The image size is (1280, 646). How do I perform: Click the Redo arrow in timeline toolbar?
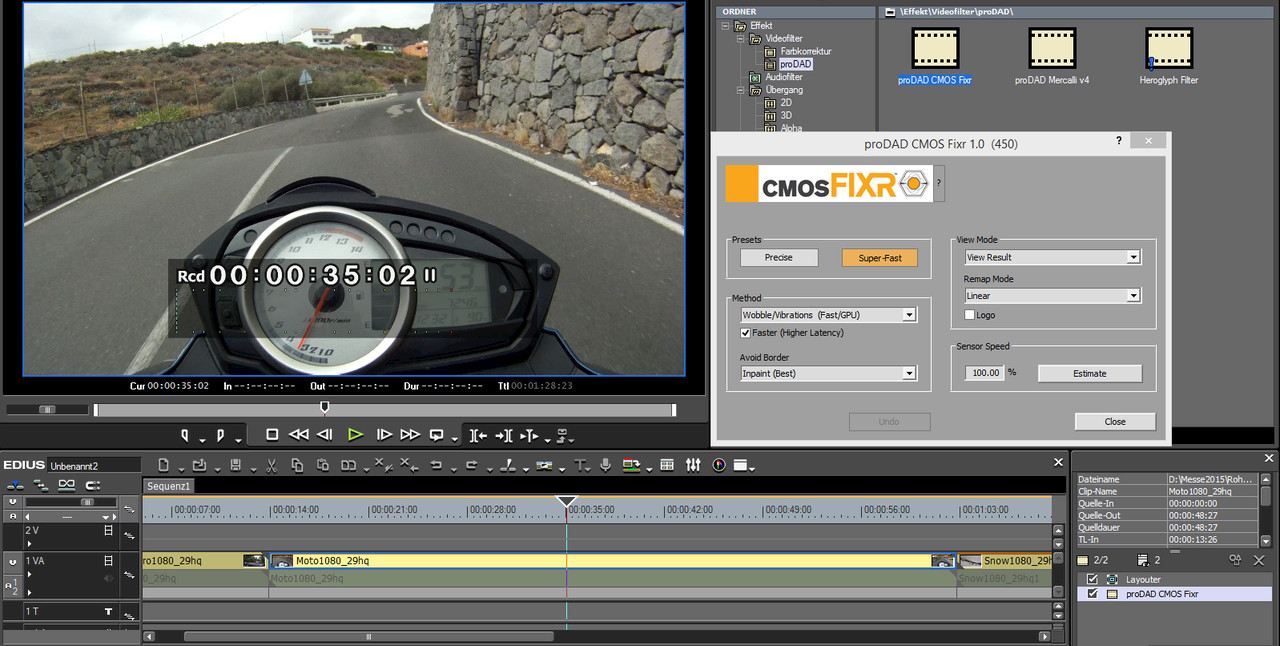[x=472, y=465]
